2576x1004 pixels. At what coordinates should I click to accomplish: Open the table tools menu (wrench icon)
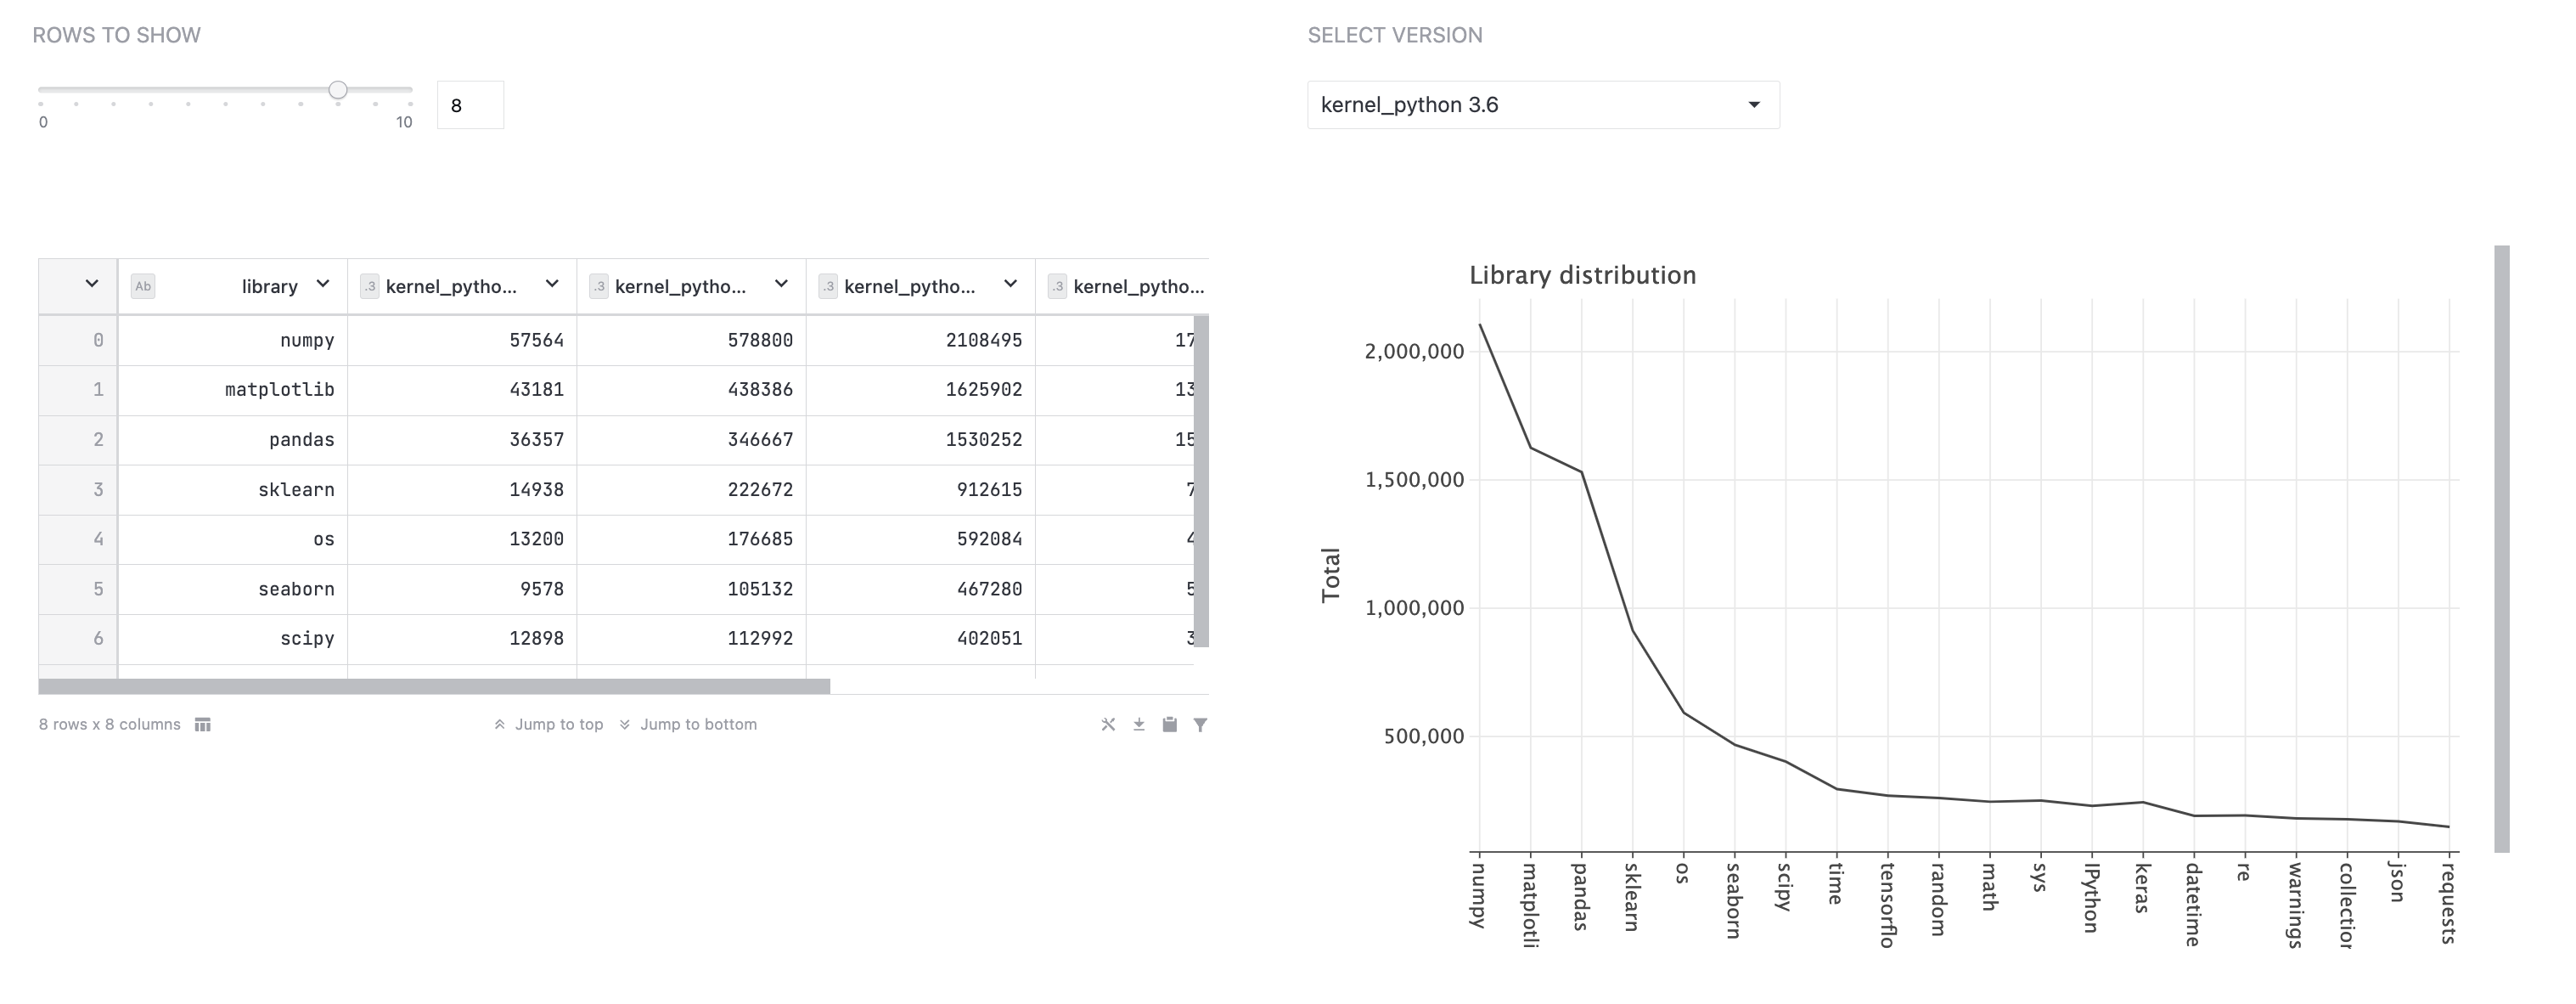1108,724
